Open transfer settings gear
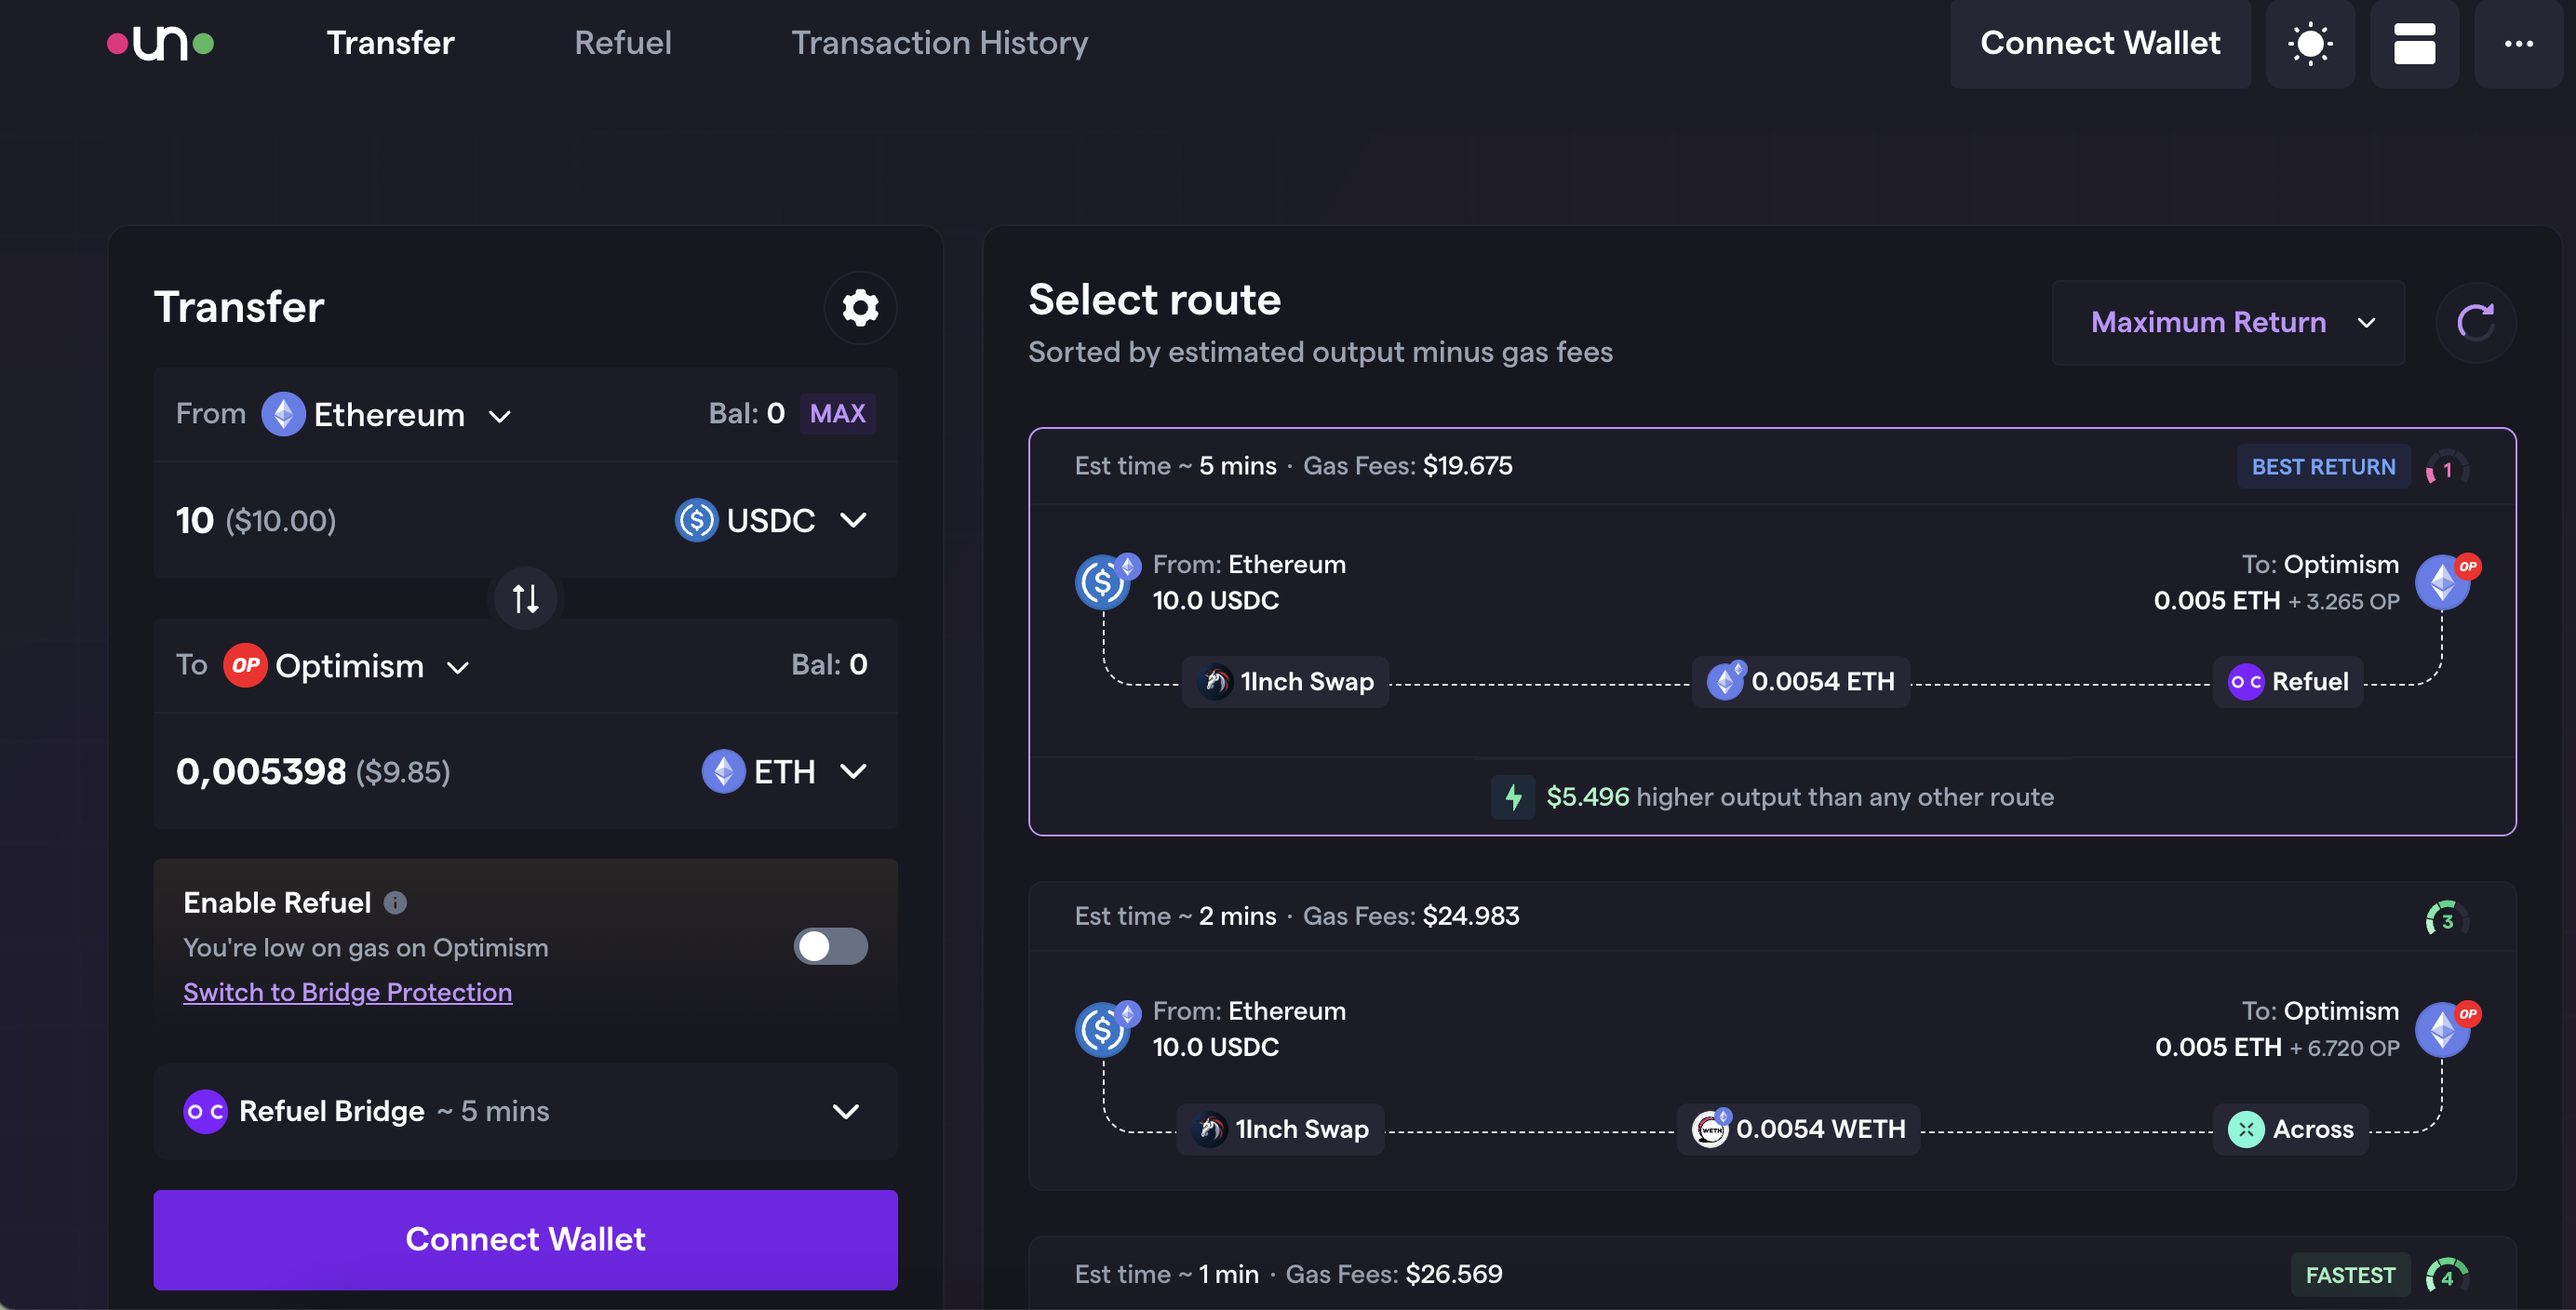The image size is (2576, 1310). (x=860, y=308)
